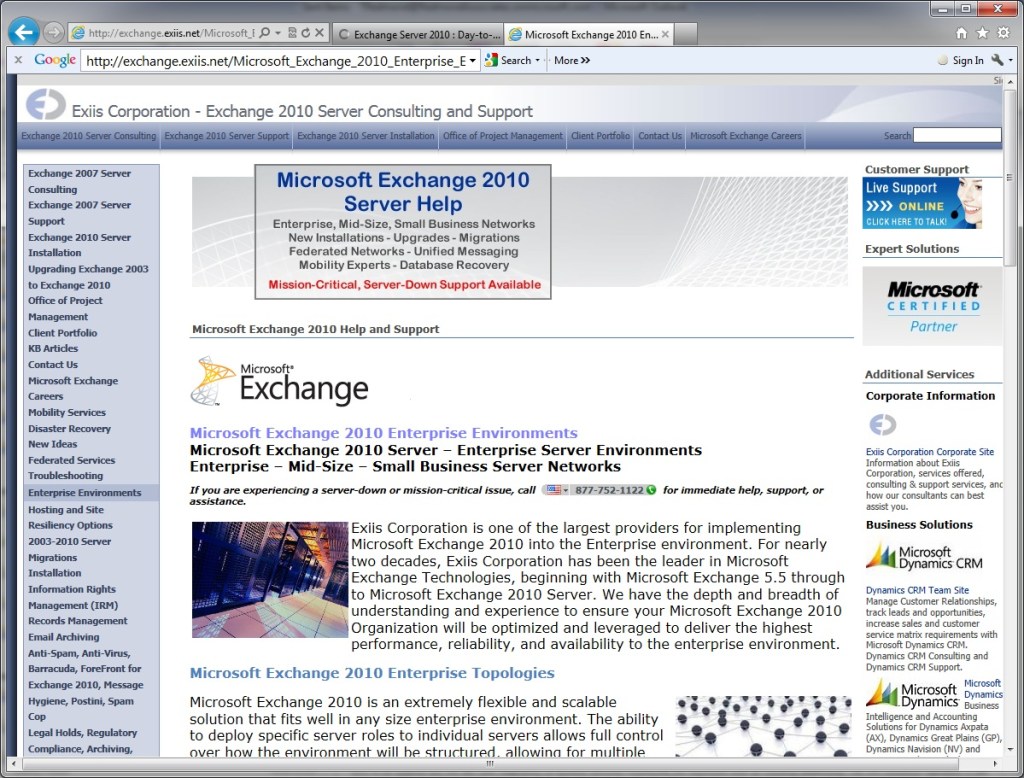Click the browser Home icon
The image size is (1024, 778).
point(961,33)
